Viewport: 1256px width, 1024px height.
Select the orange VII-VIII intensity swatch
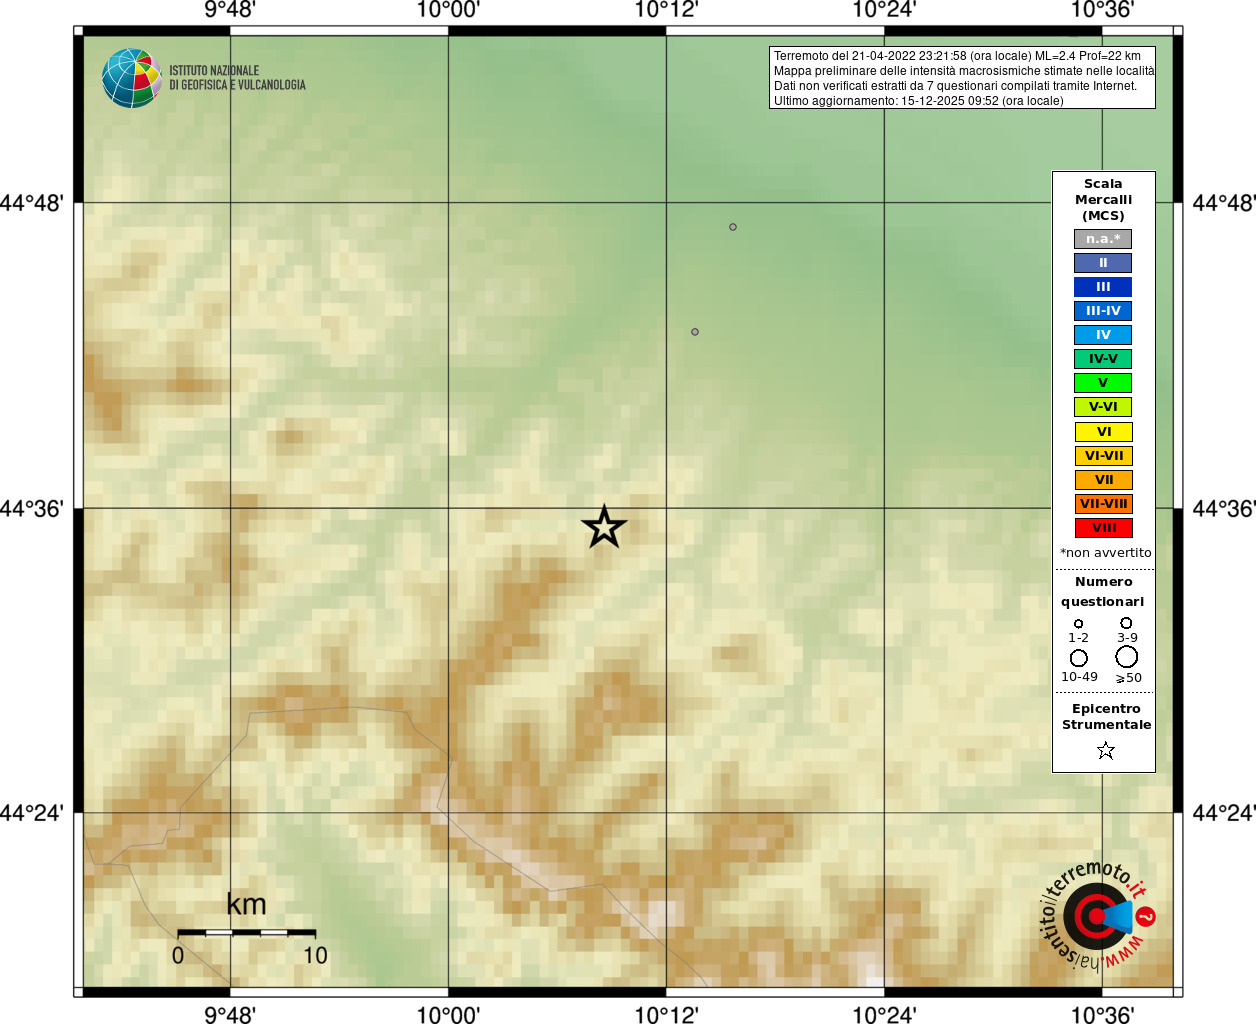click(x=1104, y=504)
